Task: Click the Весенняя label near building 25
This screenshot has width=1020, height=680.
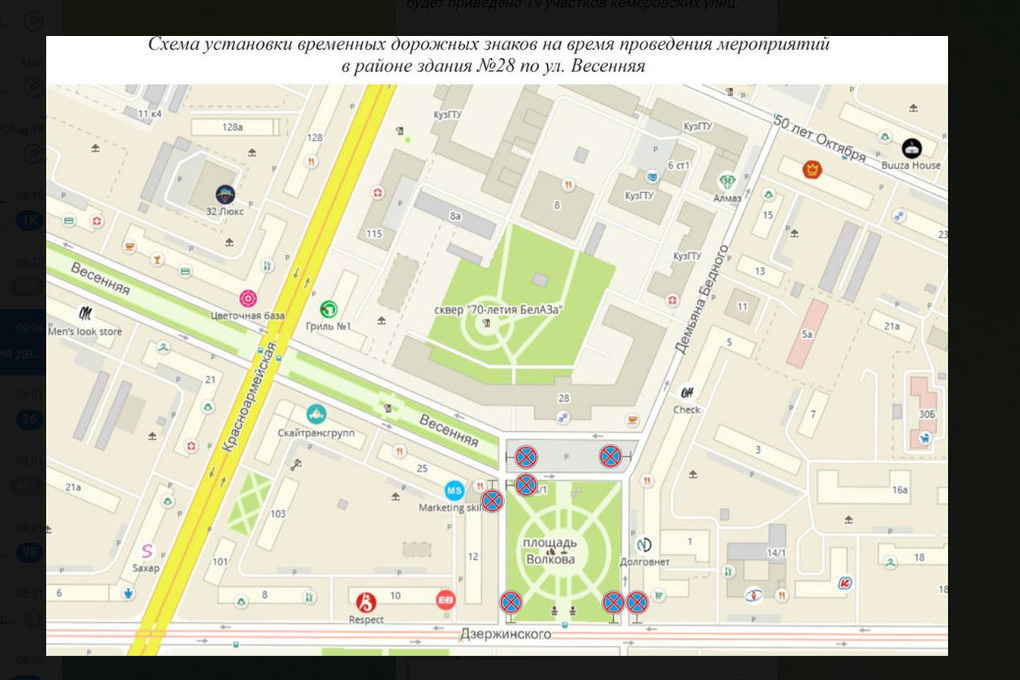Action: point(449,430)
